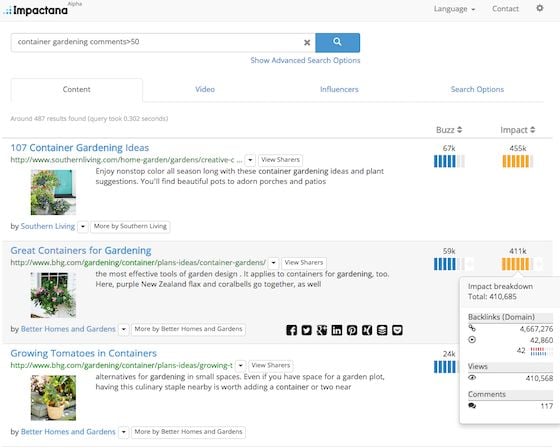Save result with the Pocket icon

click(397, 330)
